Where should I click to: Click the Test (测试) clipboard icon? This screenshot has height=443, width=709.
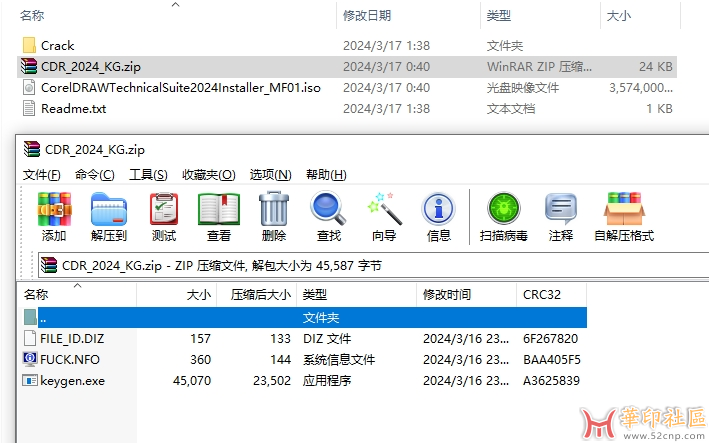click(x=164, y=209)
